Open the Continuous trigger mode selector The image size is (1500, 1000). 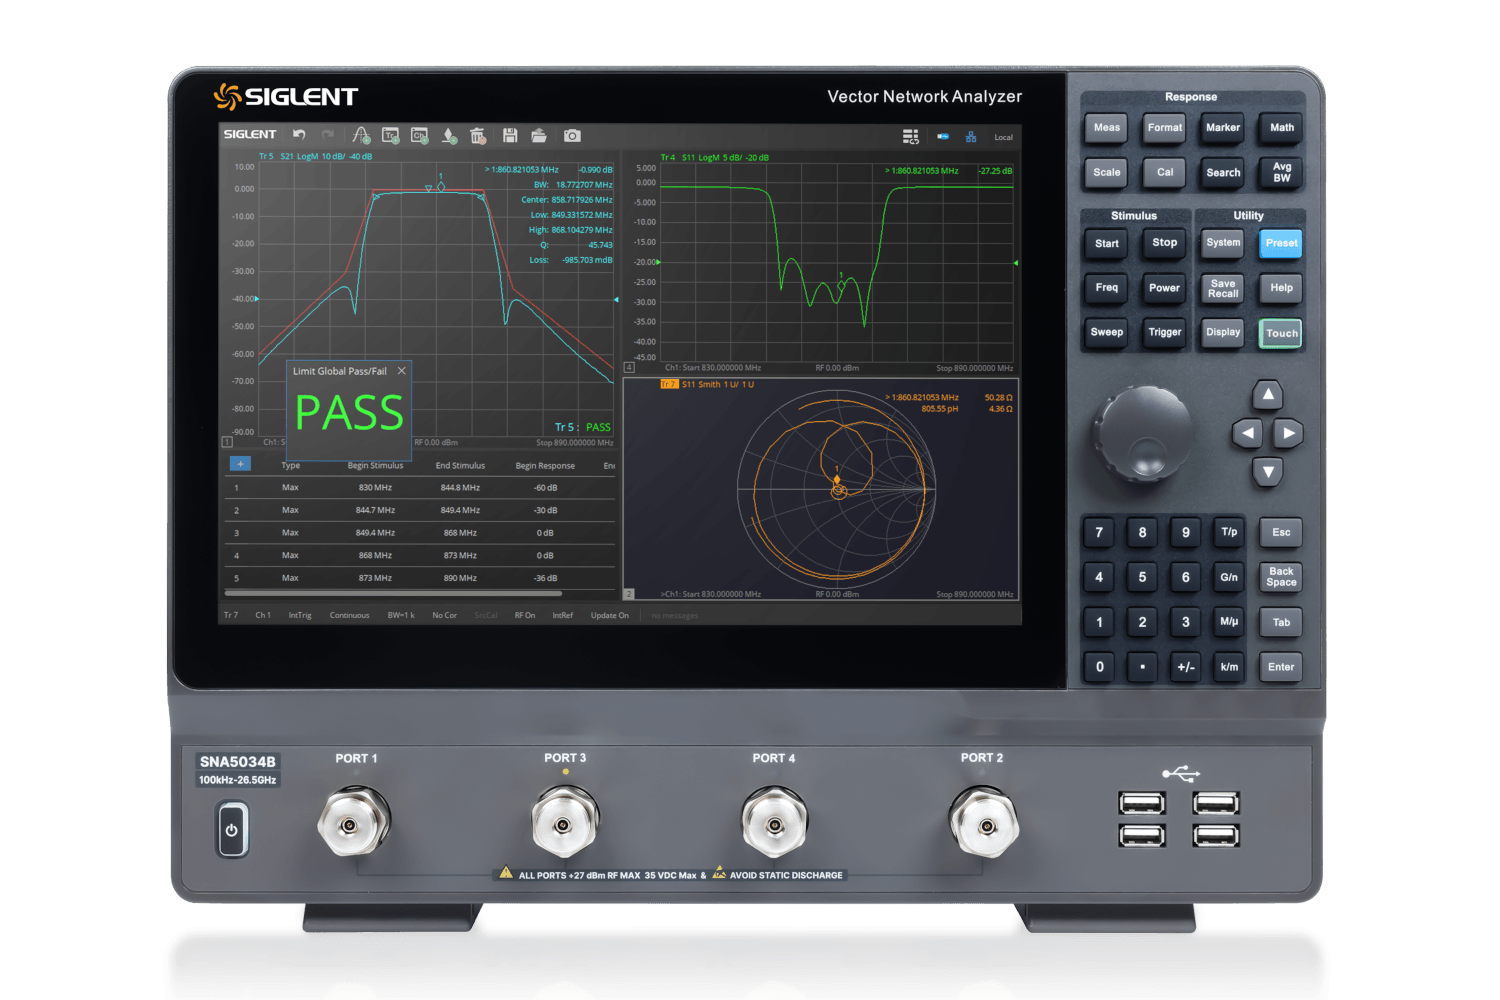[x=349, y=615]
